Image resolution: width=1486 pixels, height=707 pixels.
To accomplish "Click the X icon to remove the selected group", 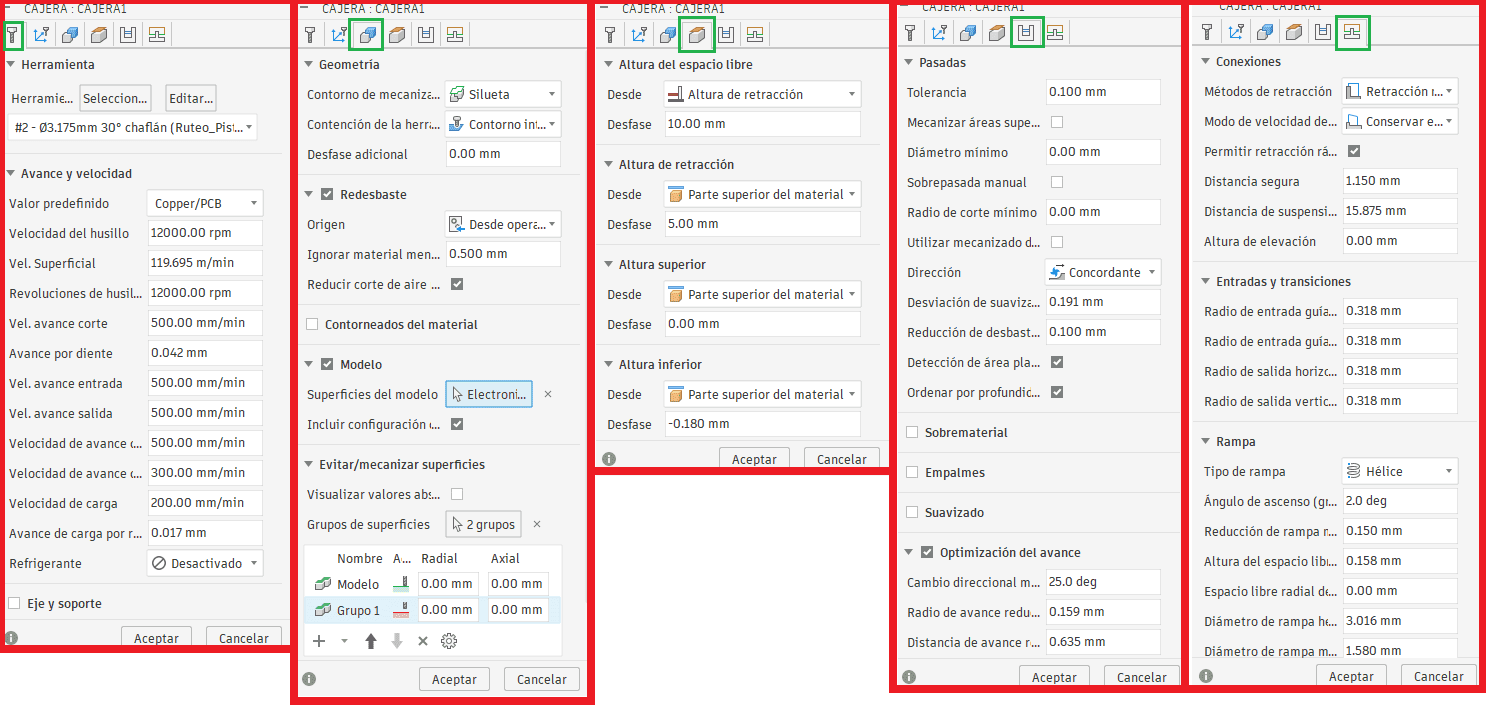I will point(421,640).
